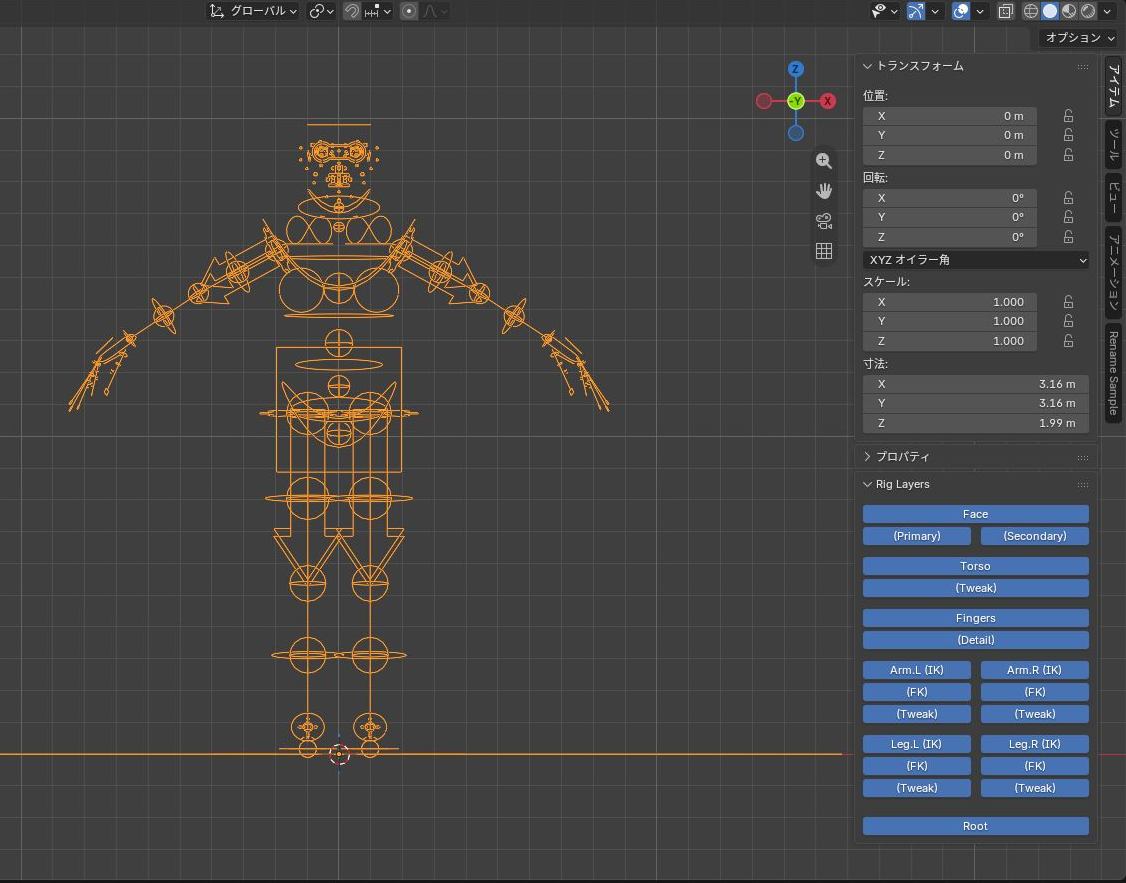The image size is (1126, 883).
Task: Toggle the (Secondary) face layer button
Action: pos(1034,536)
